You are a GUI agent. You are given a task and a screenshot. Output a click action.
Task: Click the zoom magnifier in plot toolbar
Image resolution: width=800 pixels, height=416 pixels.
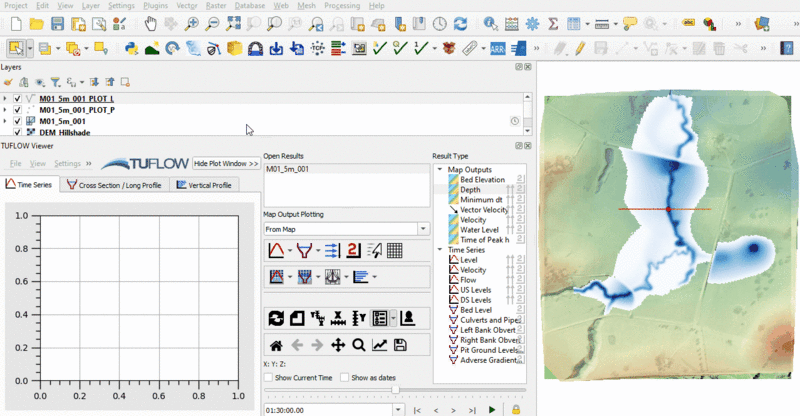358,345
